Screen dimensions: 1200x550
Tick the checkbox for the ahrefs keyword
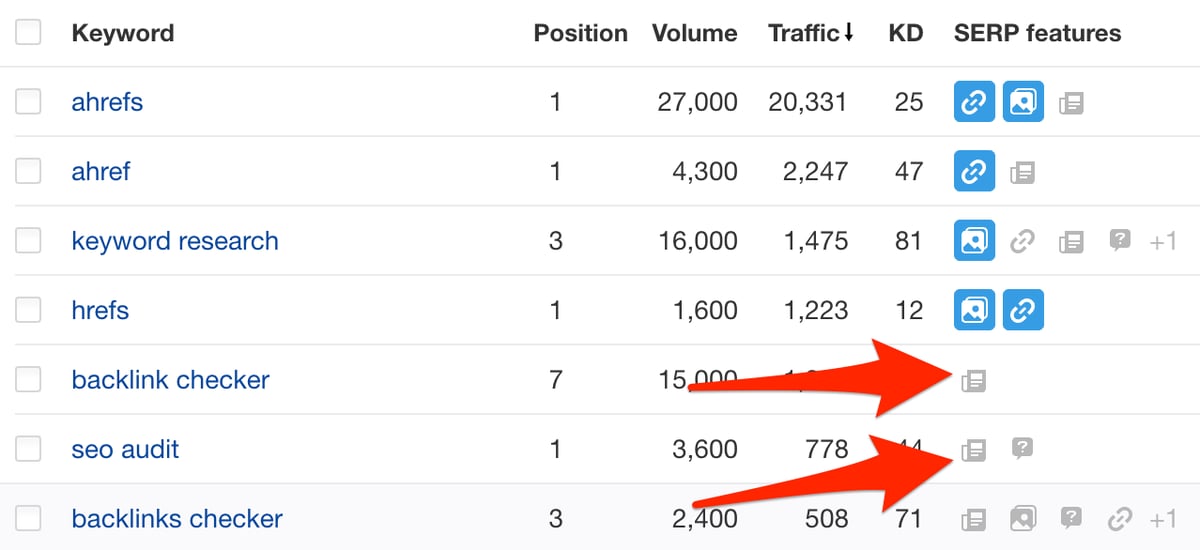click(x=28, y=102)
